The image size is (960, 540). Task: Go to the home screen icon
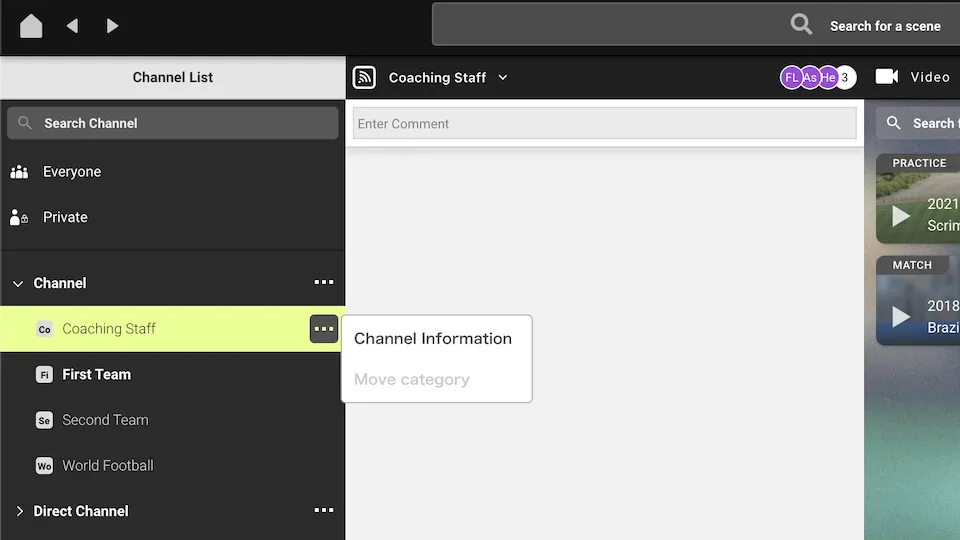point(31,26)
